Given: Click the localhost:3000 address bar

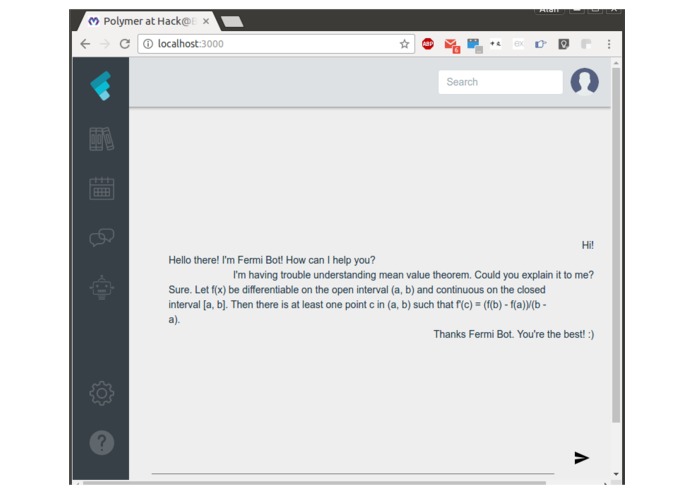Looking at the screenshot, I should [276, 44].
